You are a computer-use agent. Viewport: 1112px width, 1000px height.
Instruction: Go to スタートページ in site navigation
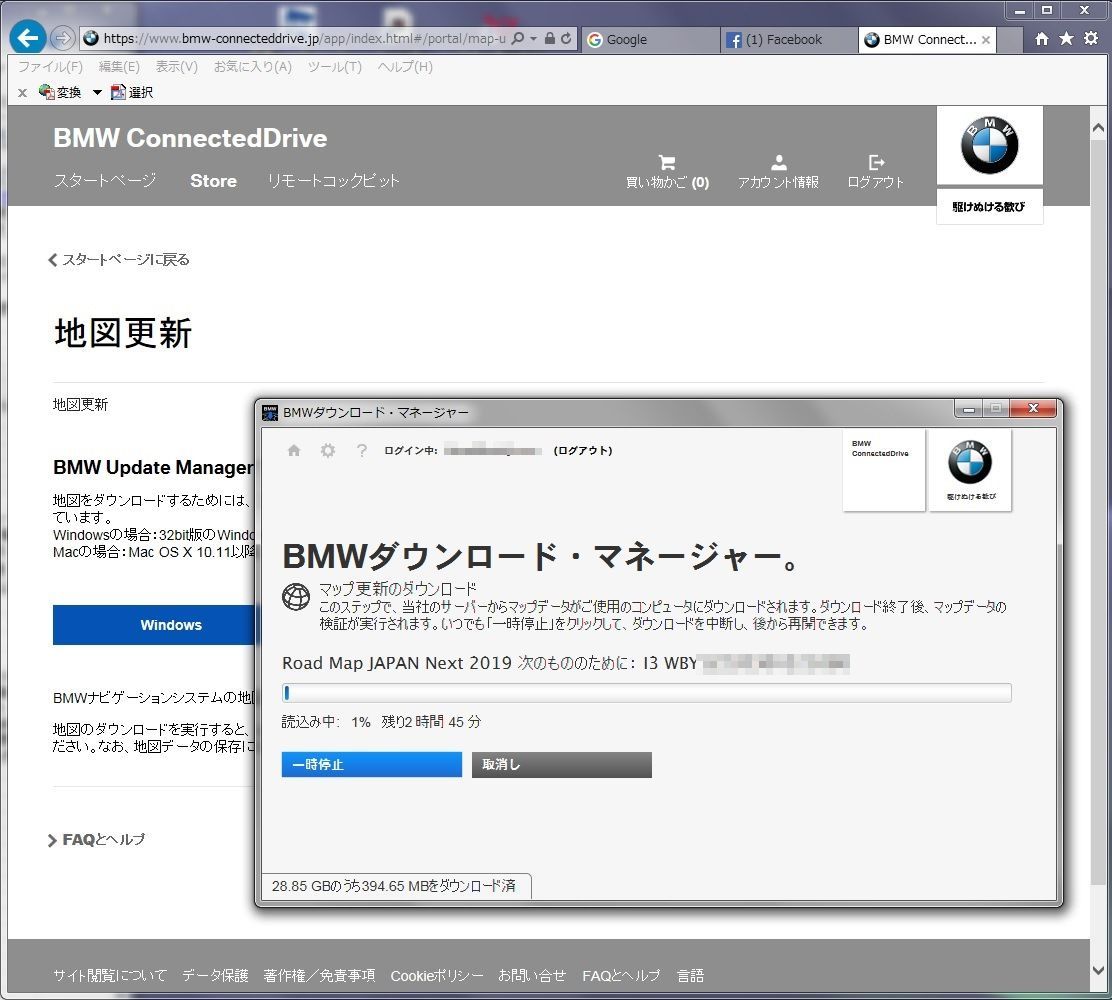pos(105,180)
